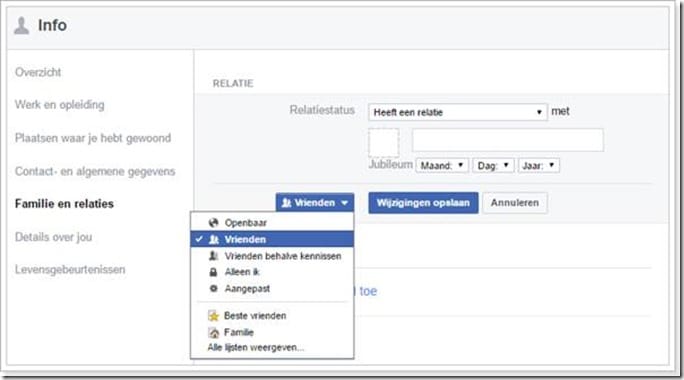Click the star icon beside Beste vrienden
This screenshot has height=380, width=684.
pos(213,315)
